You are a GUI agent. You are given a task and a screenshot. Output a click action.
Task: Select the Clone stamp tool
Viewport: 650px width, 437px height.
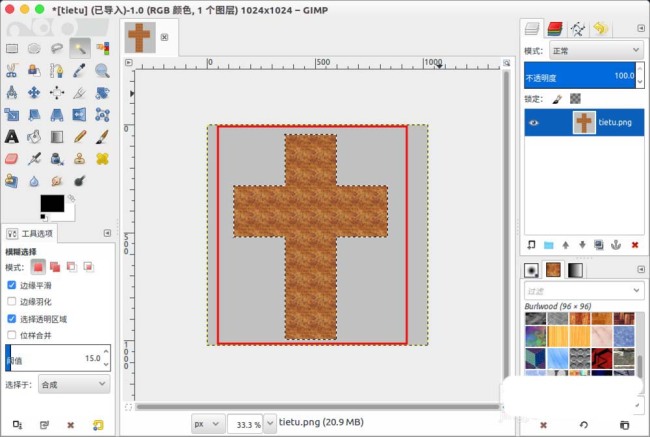(79, 159)
